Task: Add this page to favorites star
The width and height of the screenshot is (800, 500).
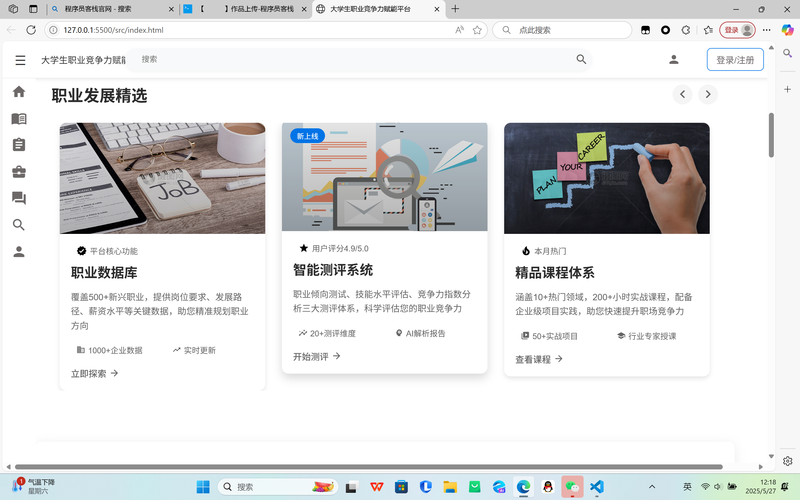Action: pyautogui.click(x=477, y=30)
